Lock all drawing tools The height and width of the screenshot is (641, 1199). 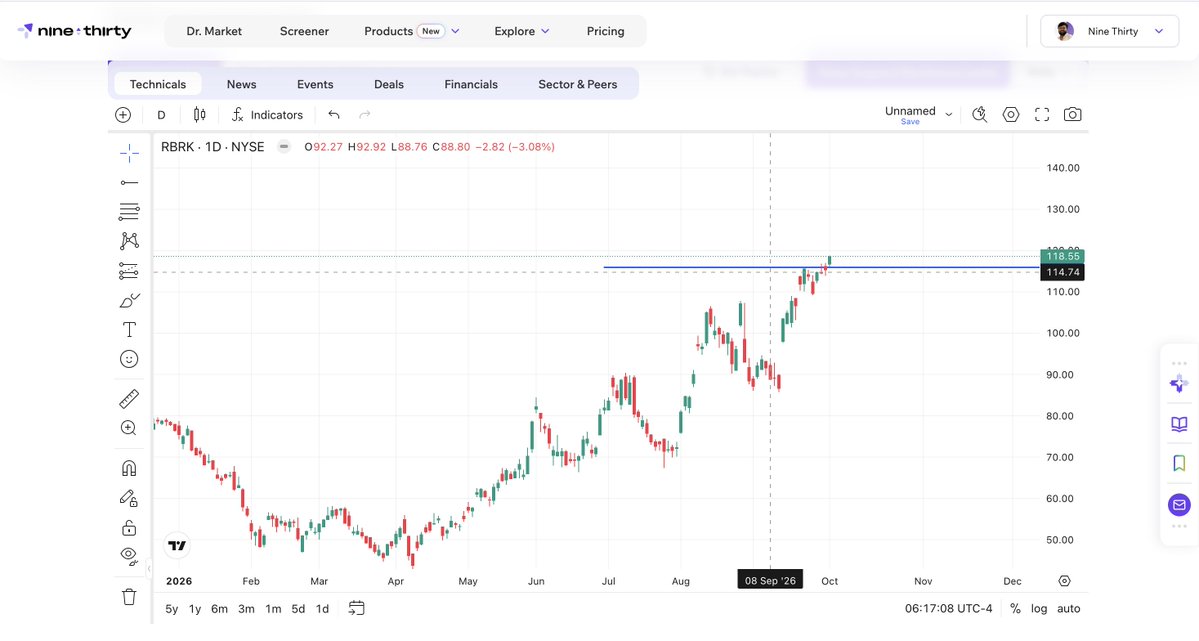click(129, 528)
